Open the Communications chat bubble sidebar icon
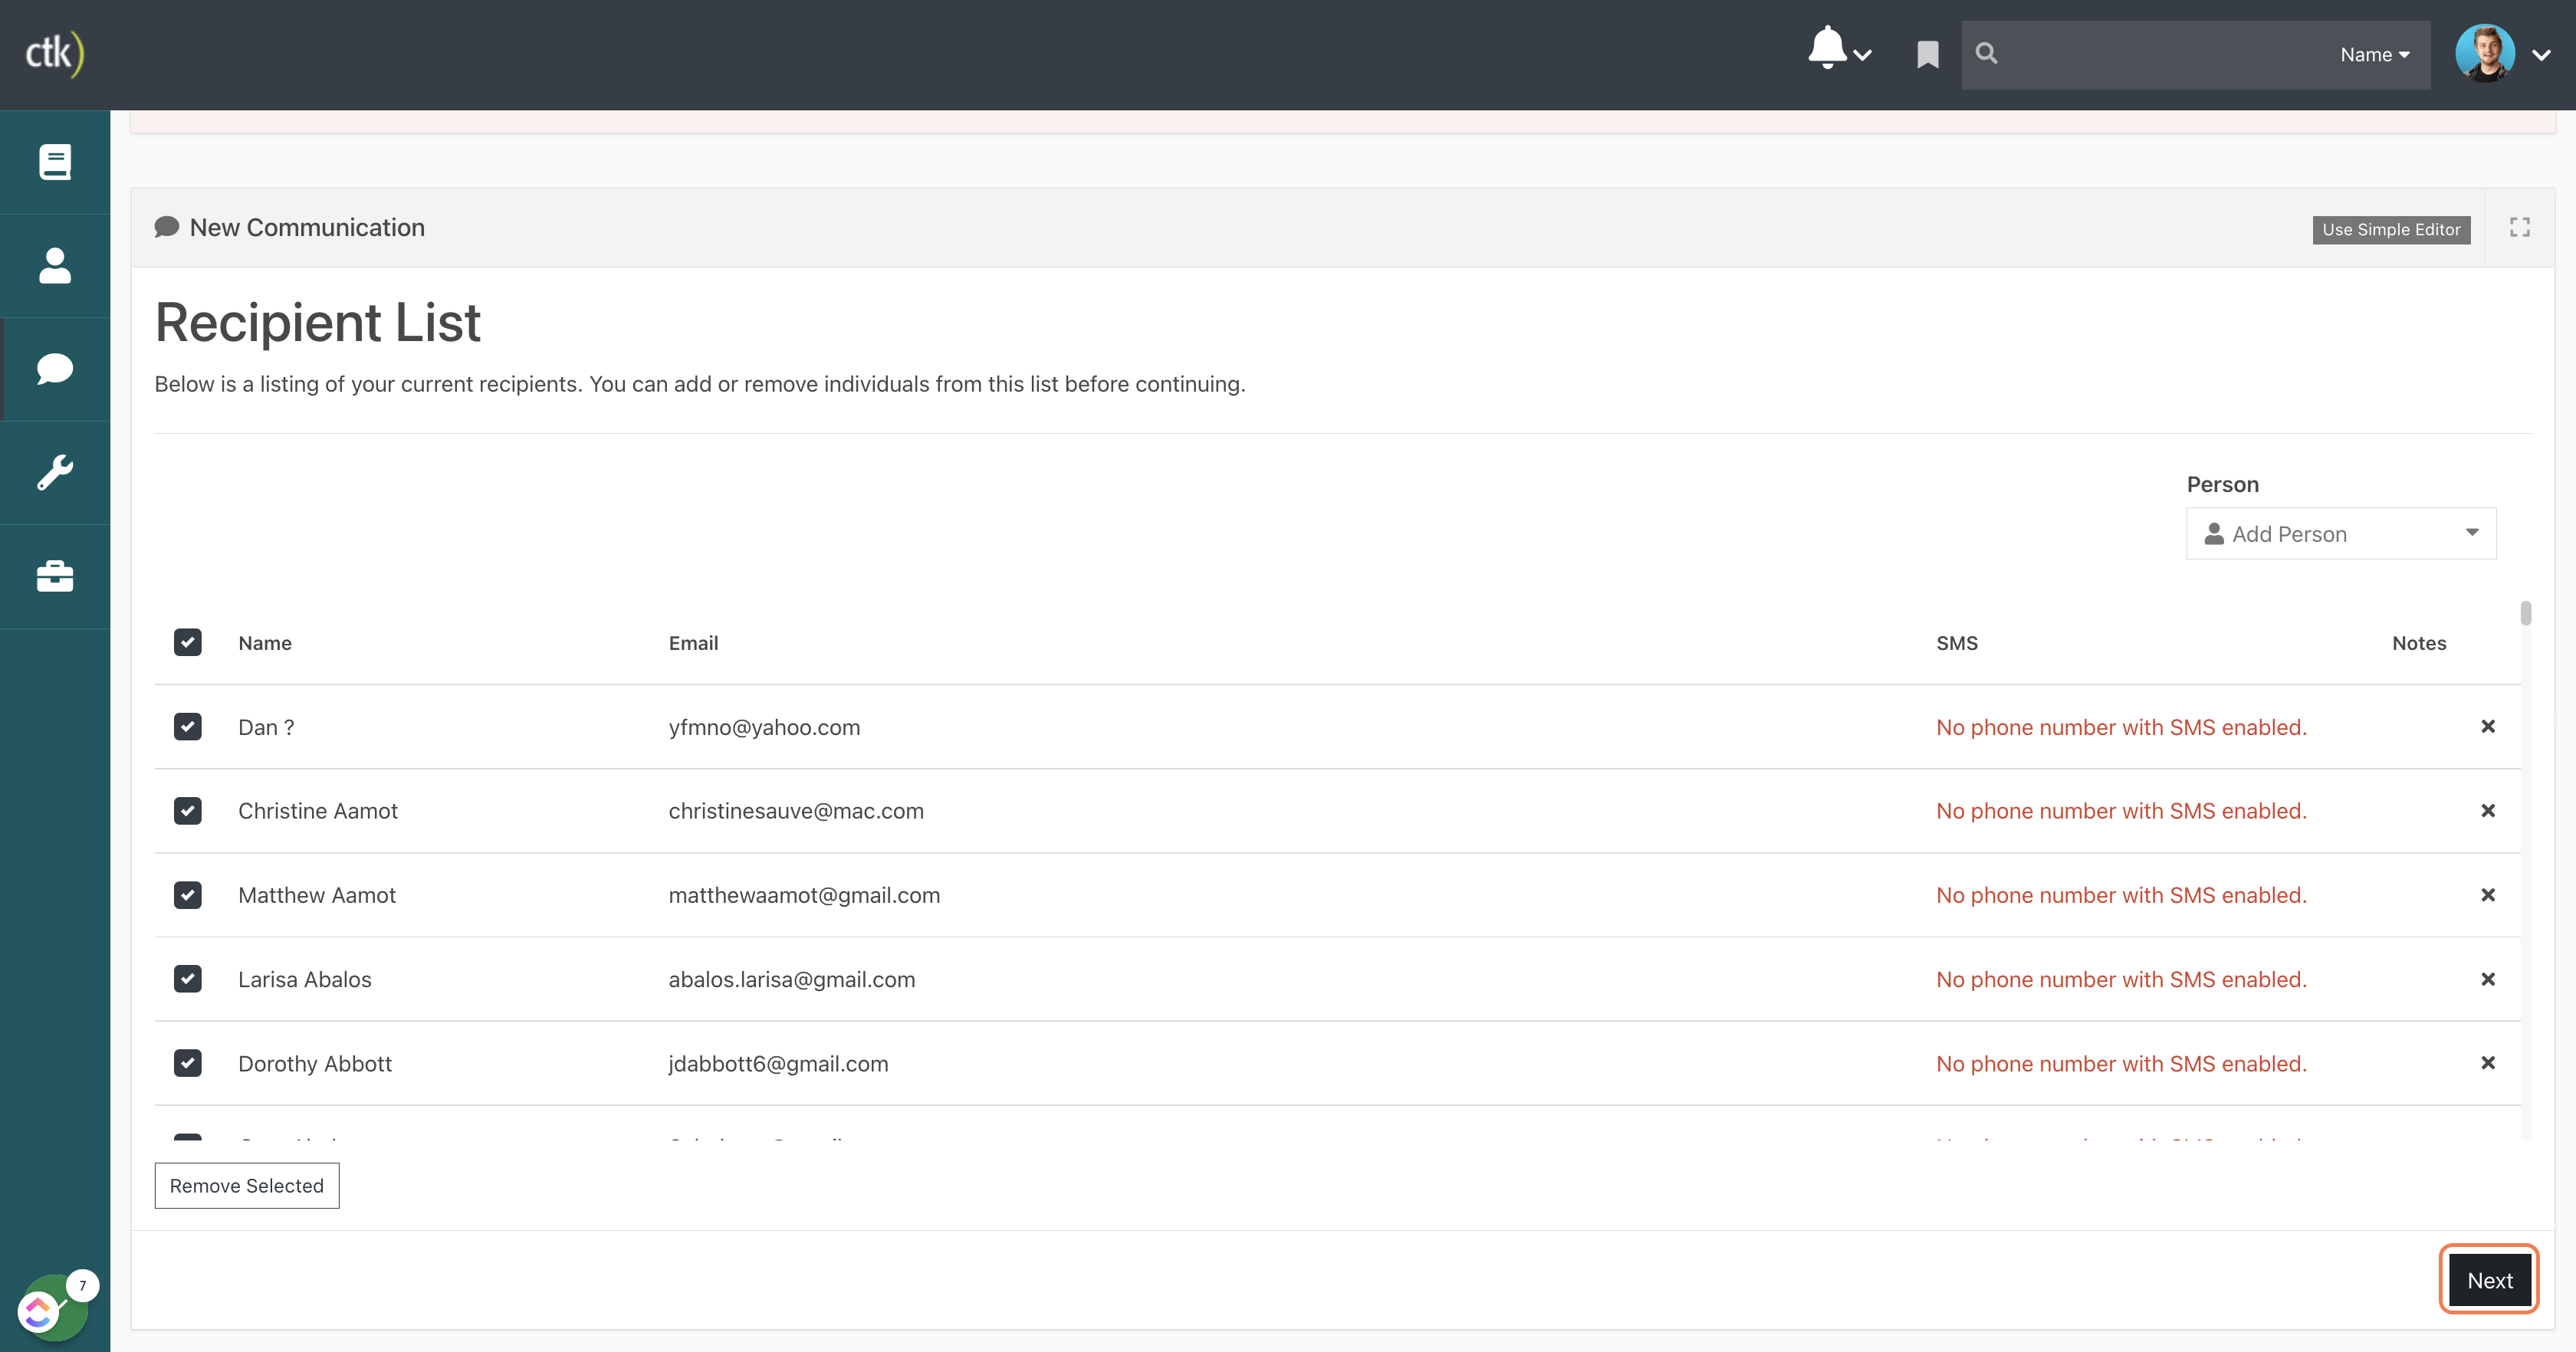This screenshot has height=1352, width=2576. tap(55, 369)
